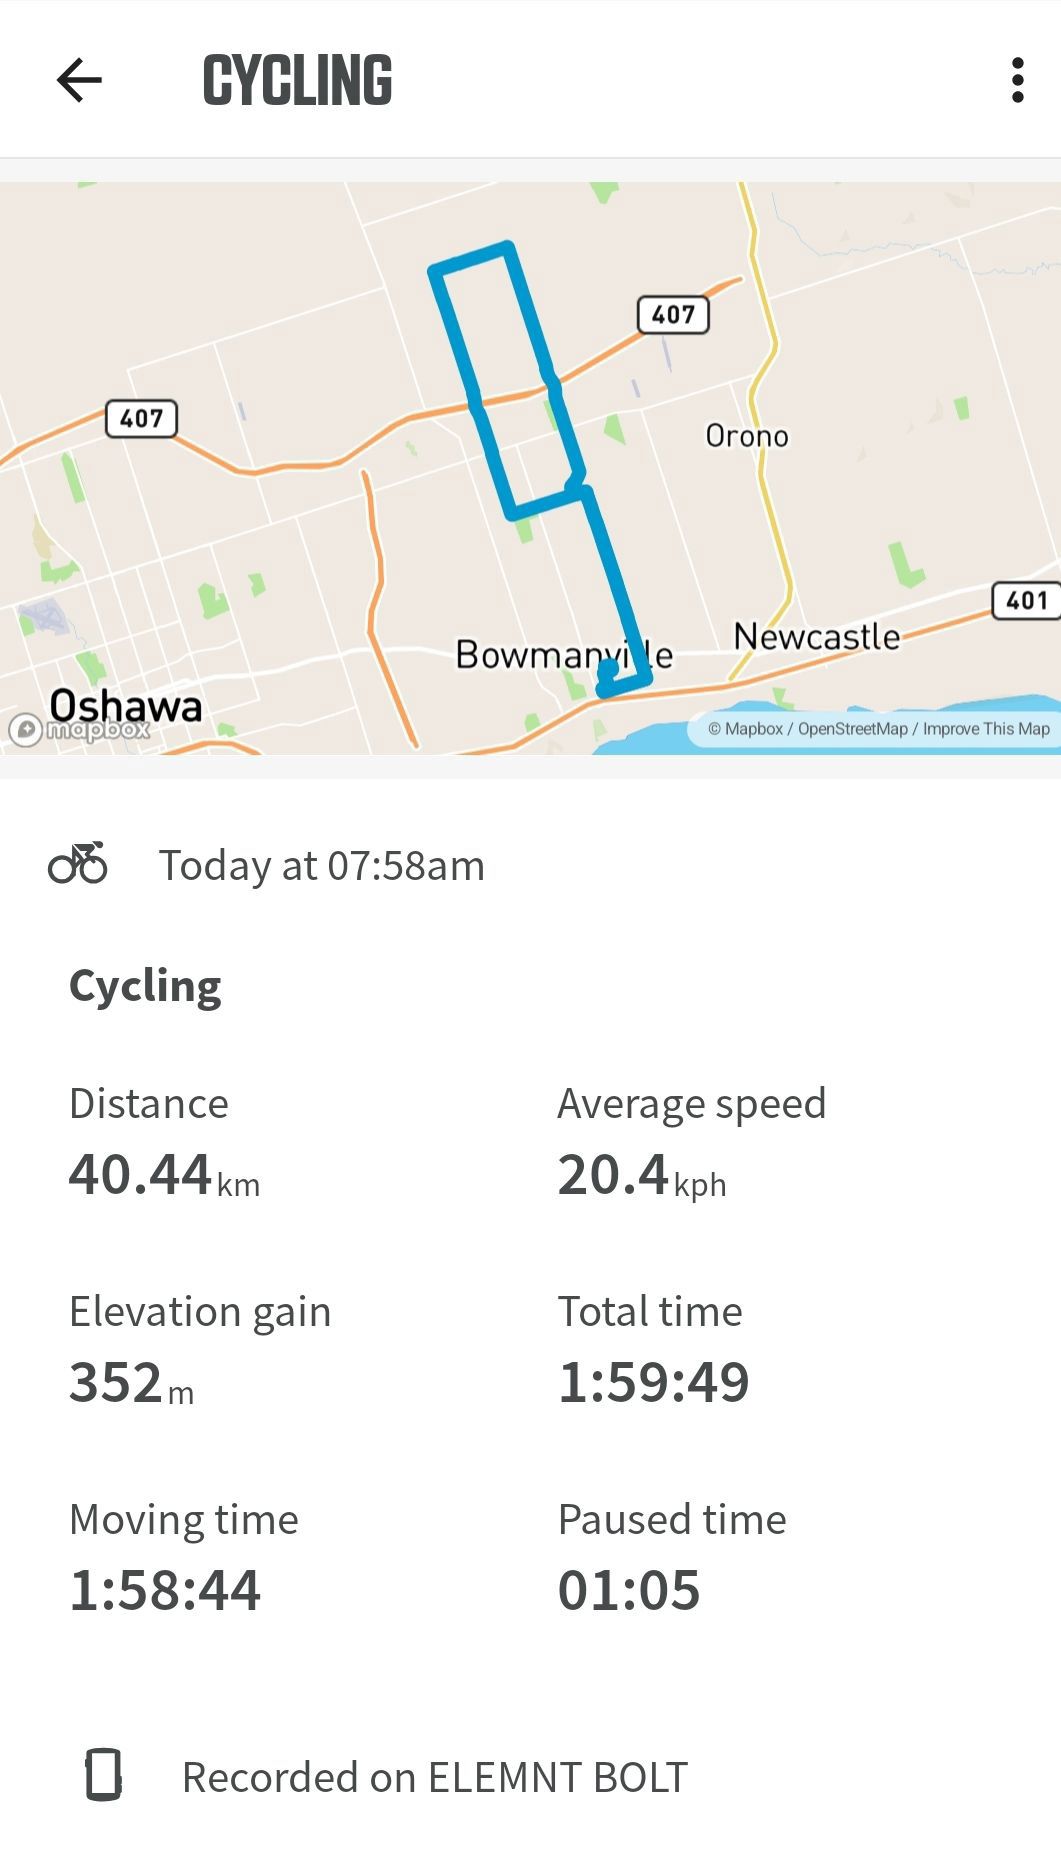Click the 407 highway shield near Orono
The image size is (1061, 1860).
pyautogui.click(x=673, y=315)
